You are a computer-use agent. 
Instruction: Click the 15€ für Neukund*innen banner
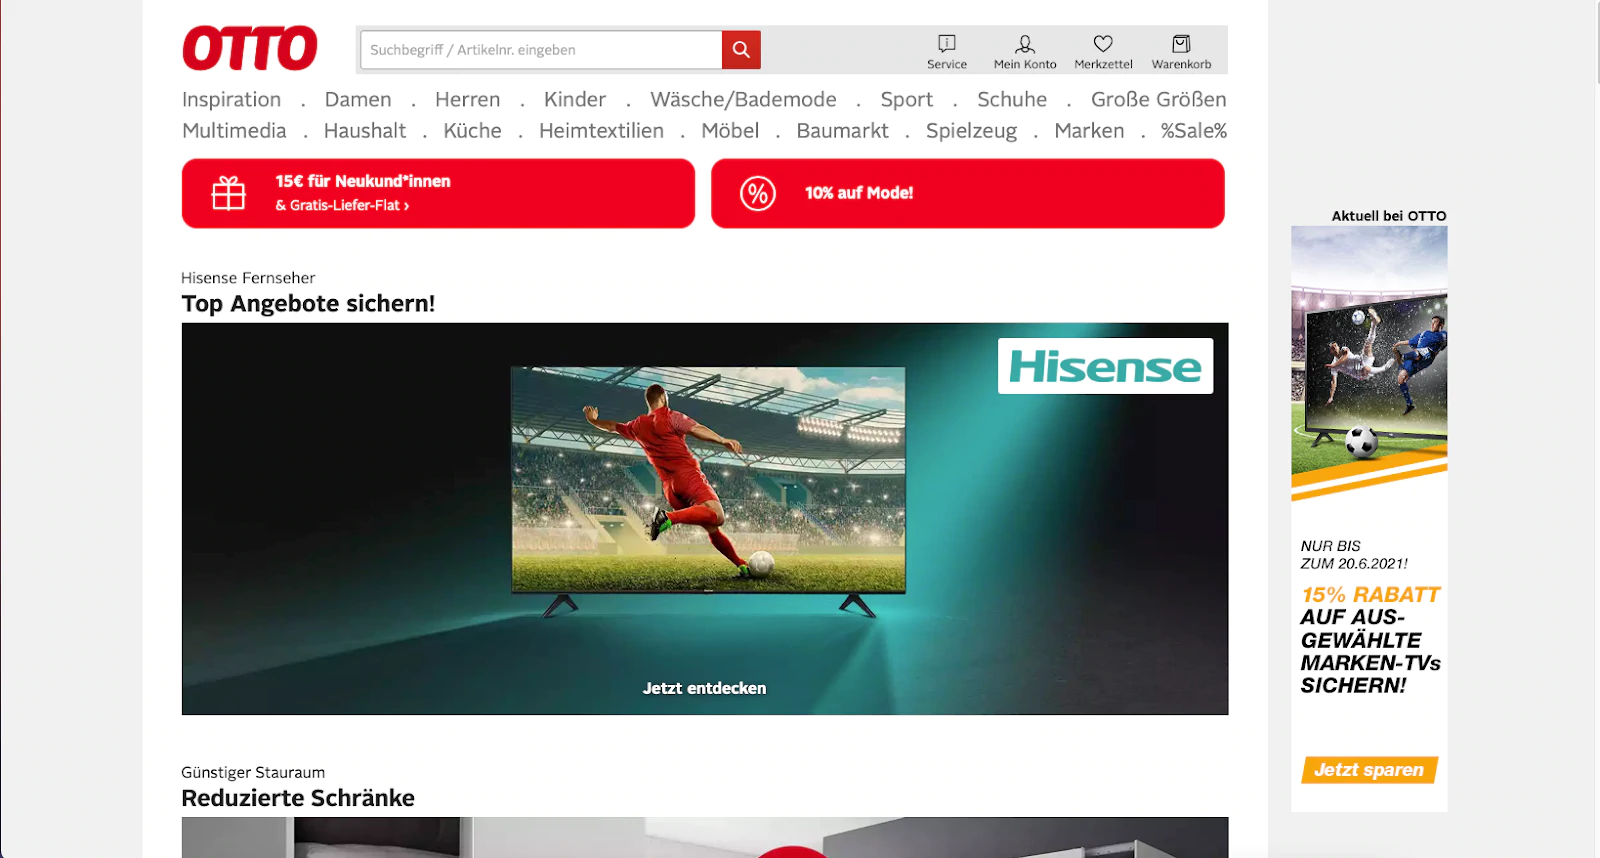[x=438, y=193]
